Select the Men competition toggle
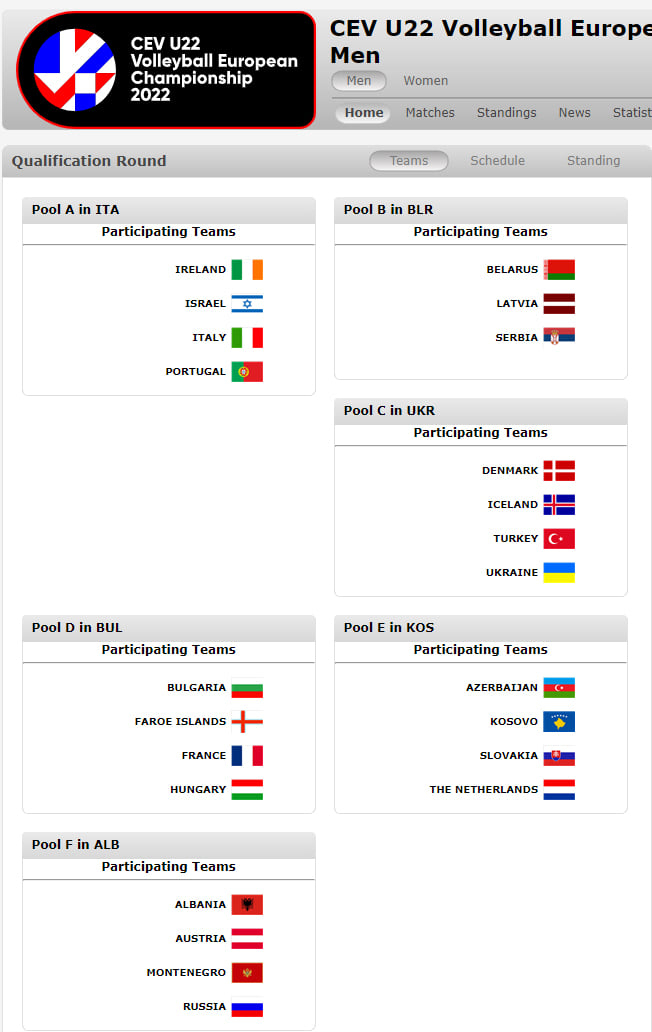This screenshot has height=1032, width=652. tap(359, 81)
